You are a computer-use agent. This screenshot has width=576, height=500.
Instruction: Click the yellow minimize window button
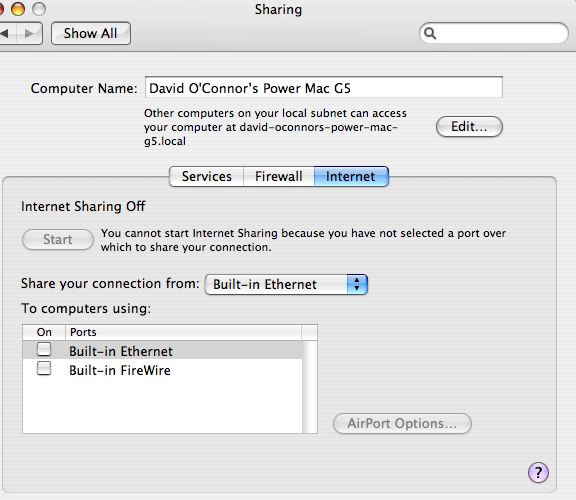point(18,9)
